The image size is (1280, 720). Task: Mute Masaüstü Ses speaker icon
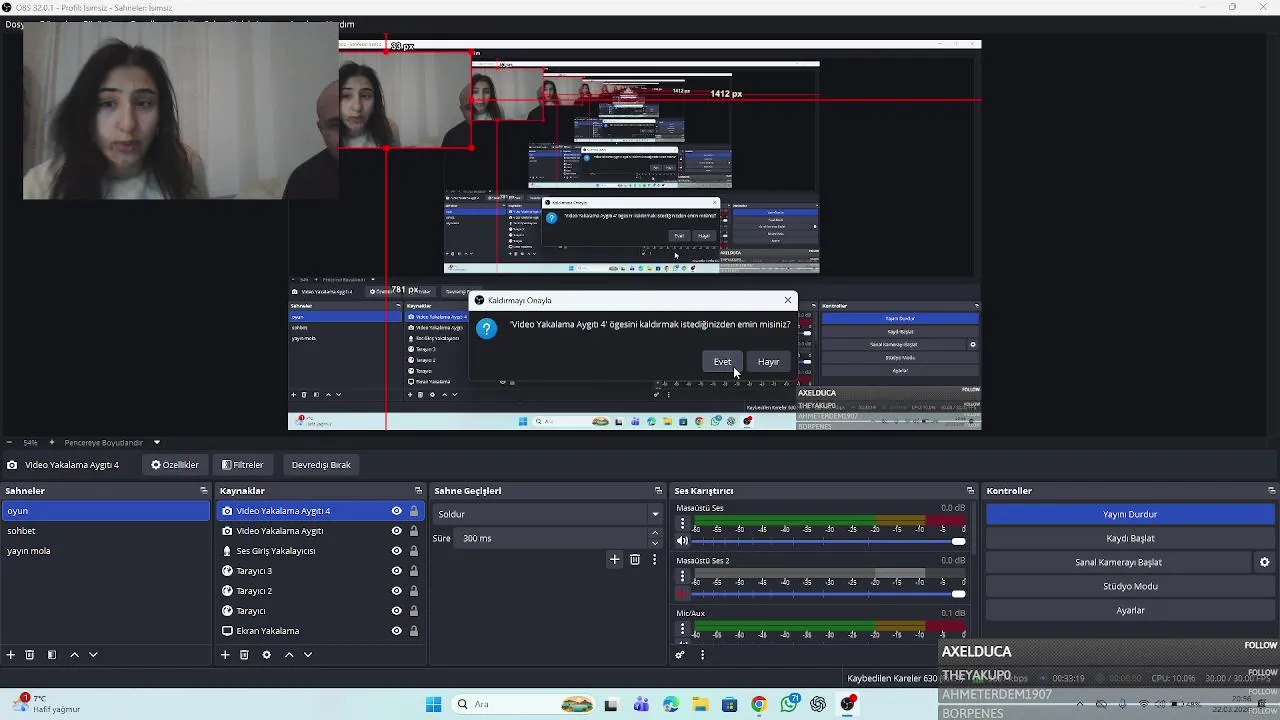(682, 541)
